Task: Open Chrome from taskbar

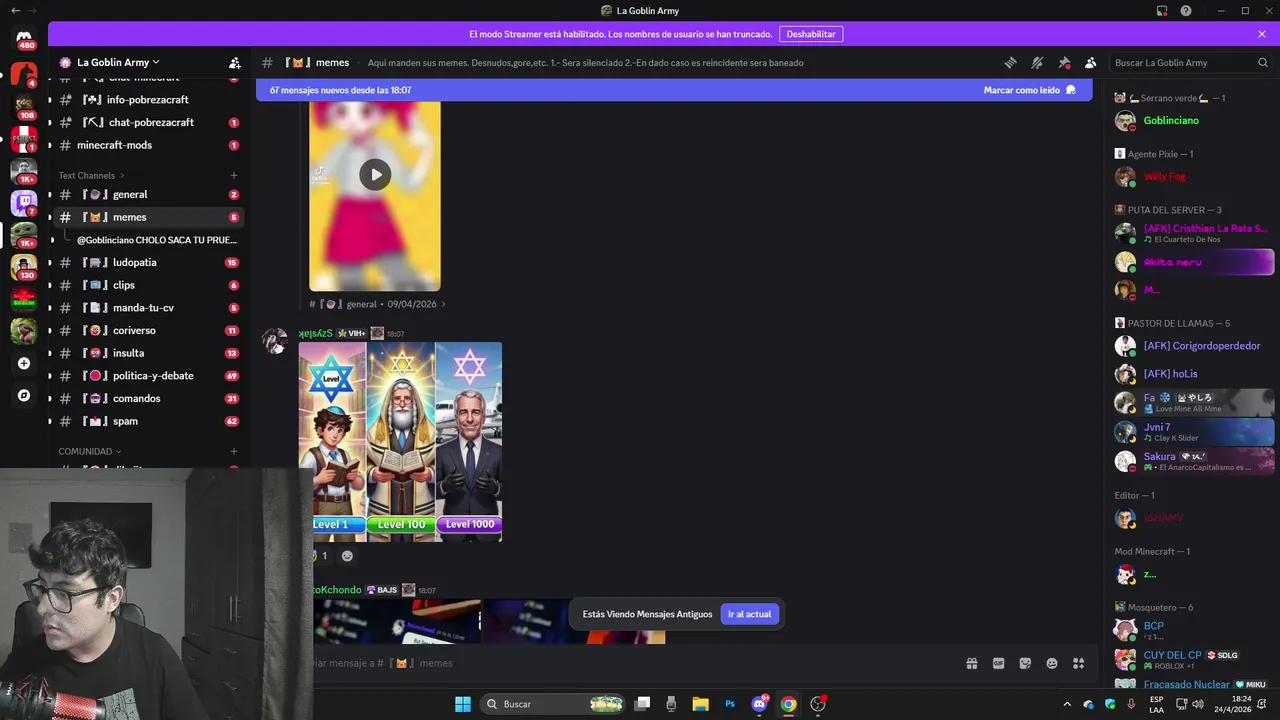Action: point(788,704)
